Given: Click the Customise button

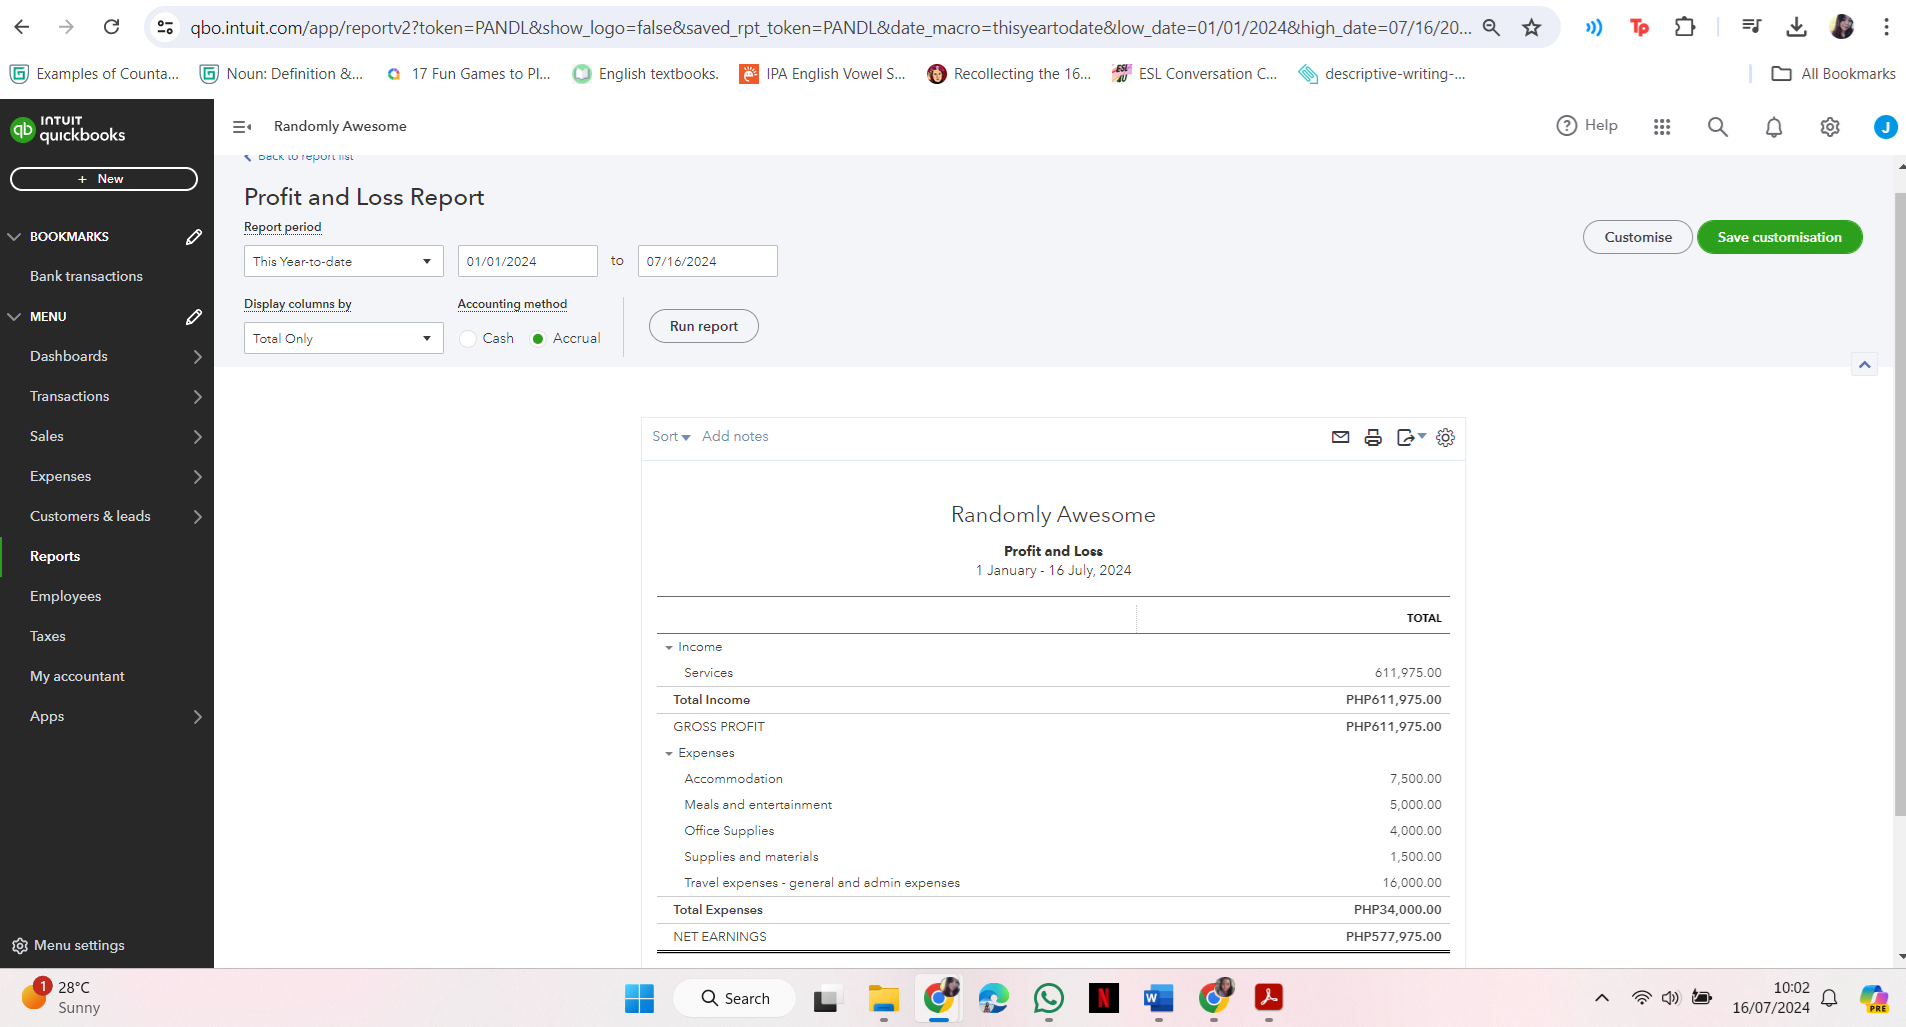Looking at the screenshot, I should [1638, 237].
